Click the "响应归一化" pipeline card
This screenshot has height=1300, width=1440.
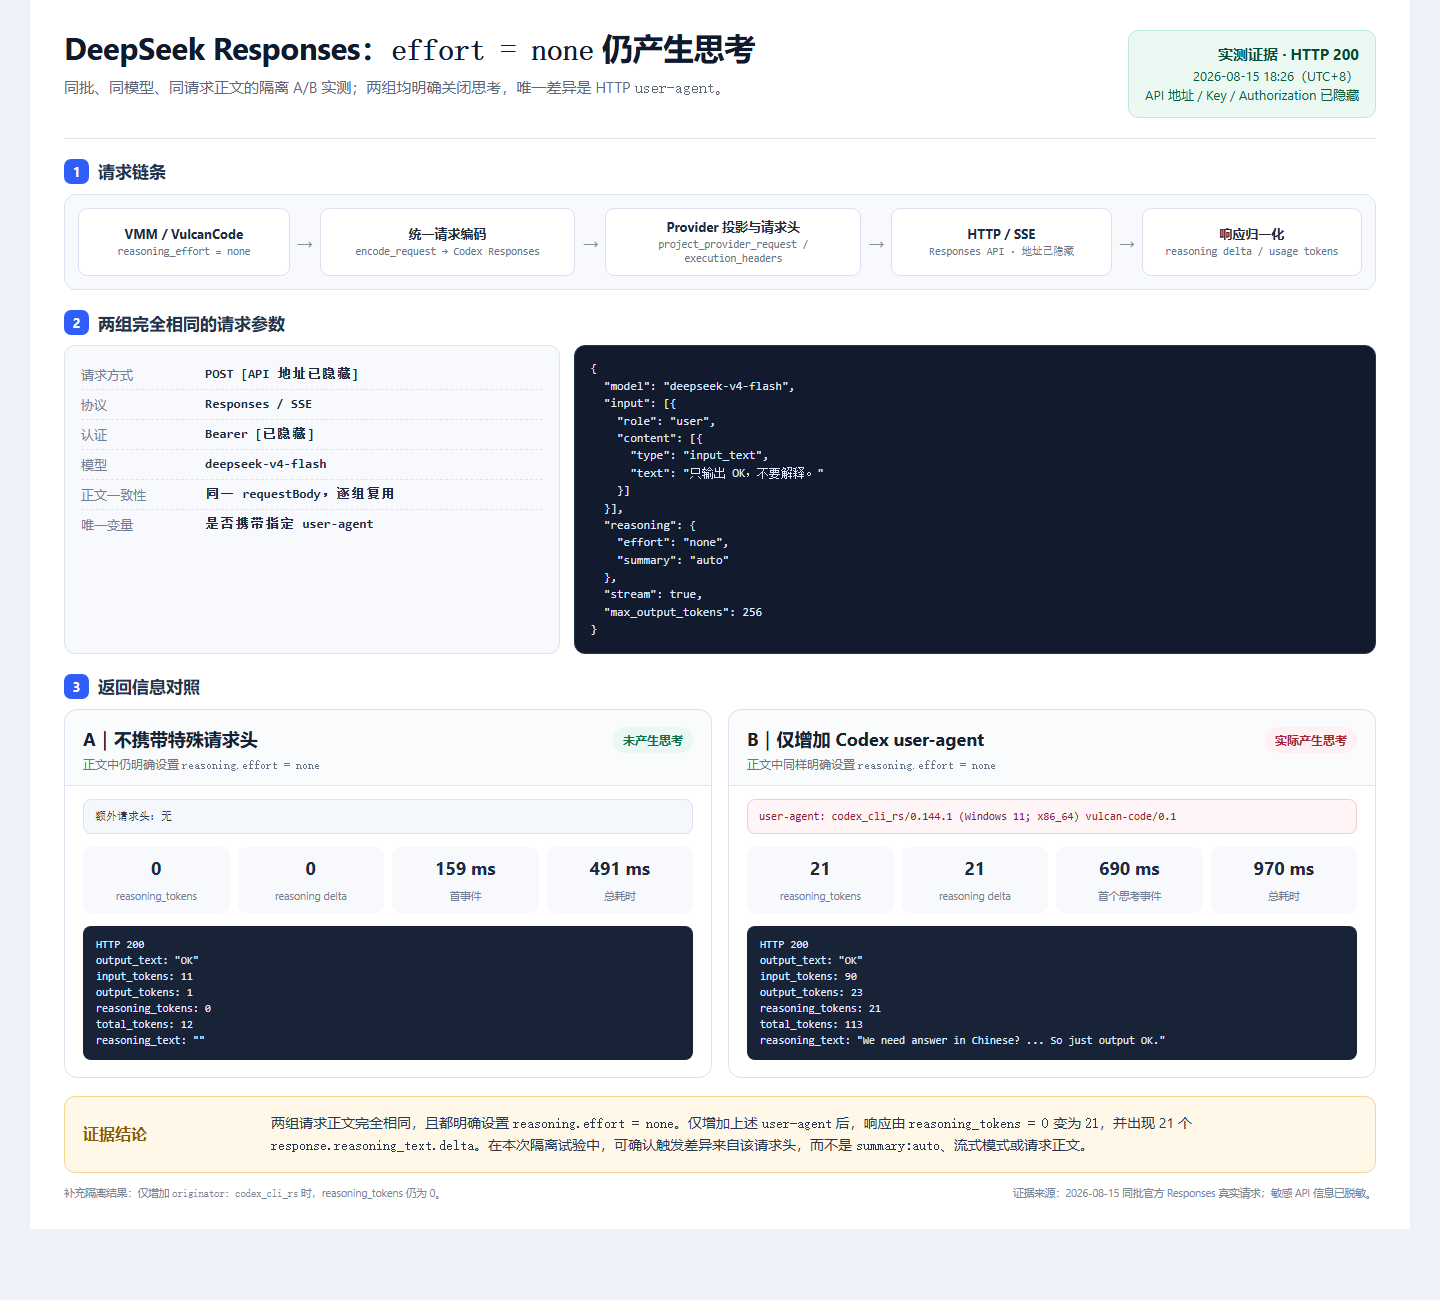coord(1251,242)
